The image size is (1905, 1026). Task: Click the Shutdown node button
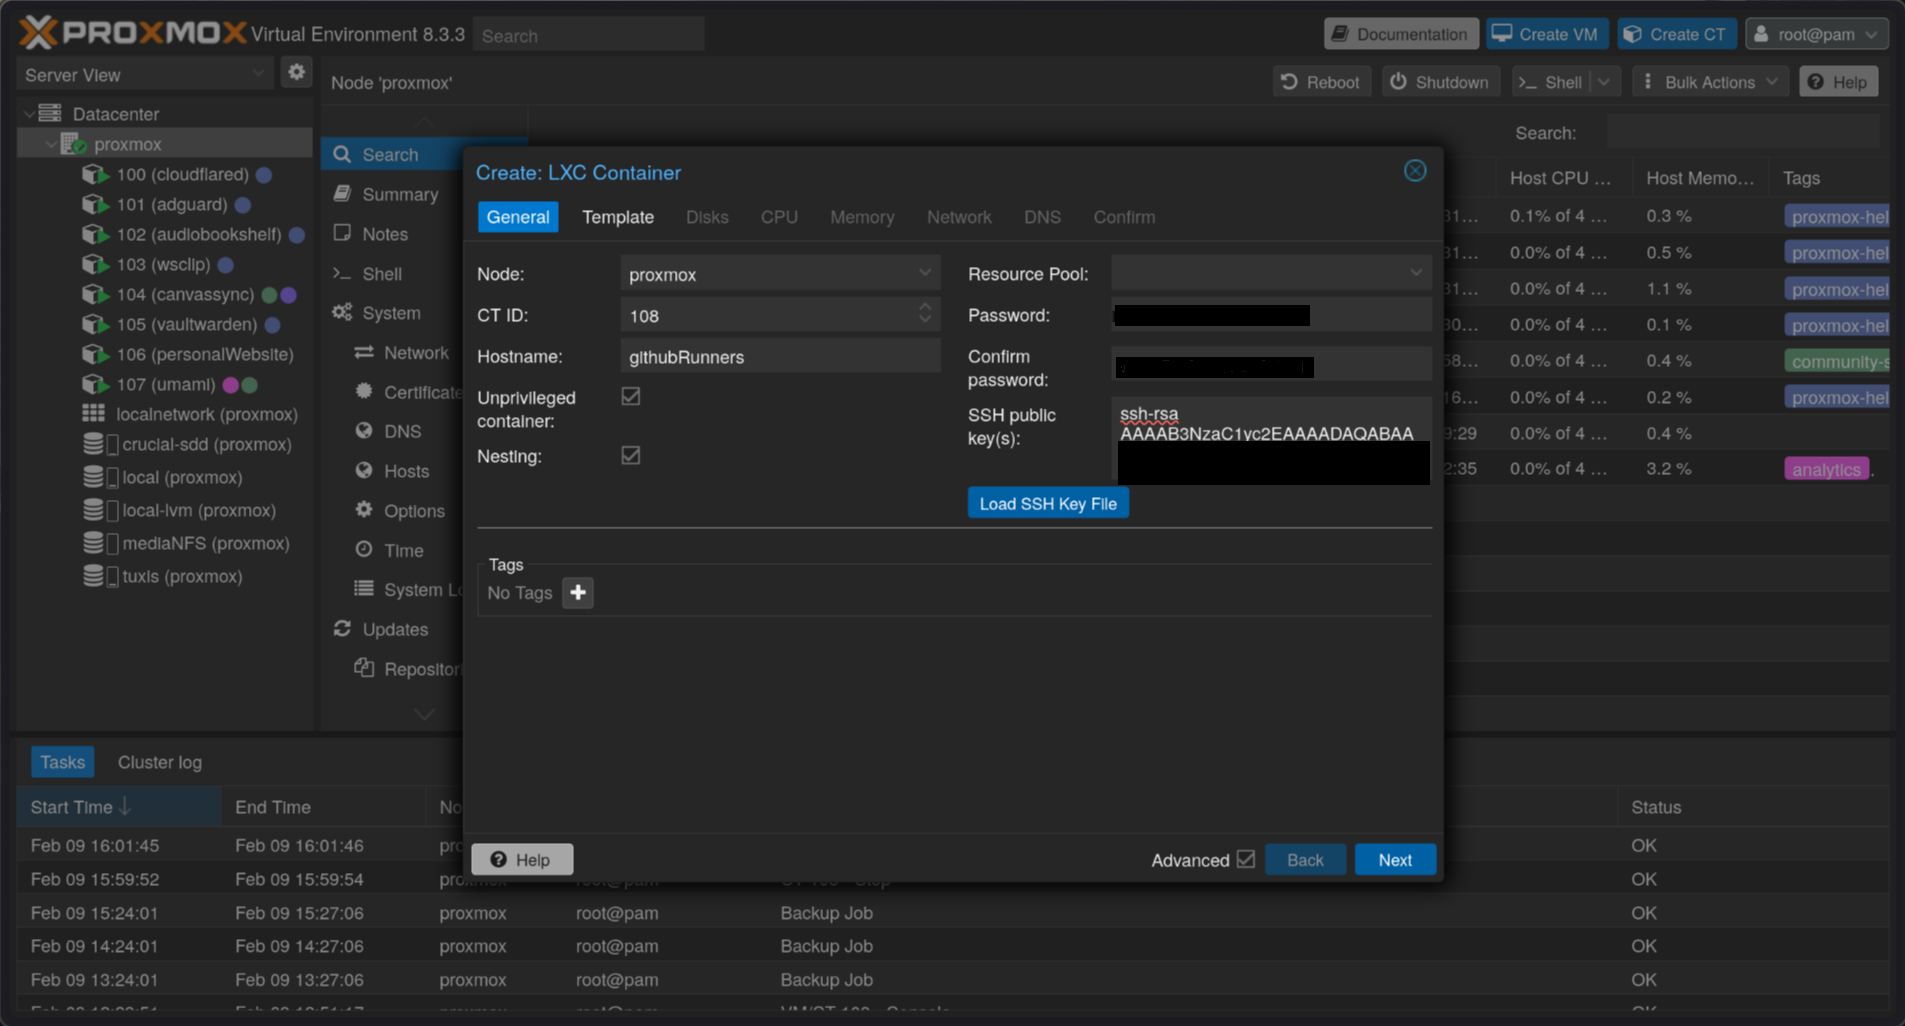point(1440,82)
